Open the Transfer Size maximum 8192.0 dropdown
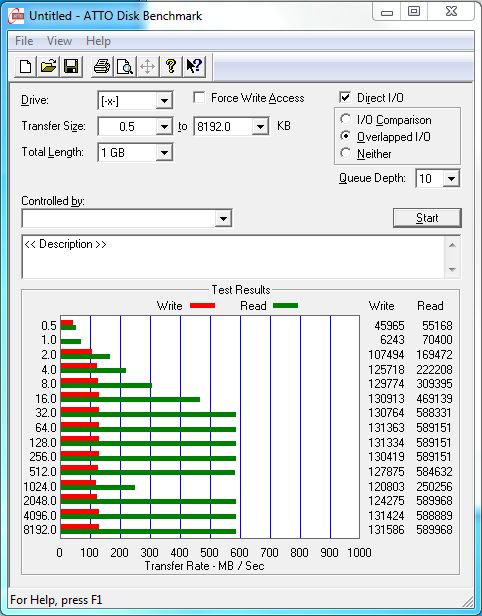Viewport: 482px width, 616px height. point(260,126)
